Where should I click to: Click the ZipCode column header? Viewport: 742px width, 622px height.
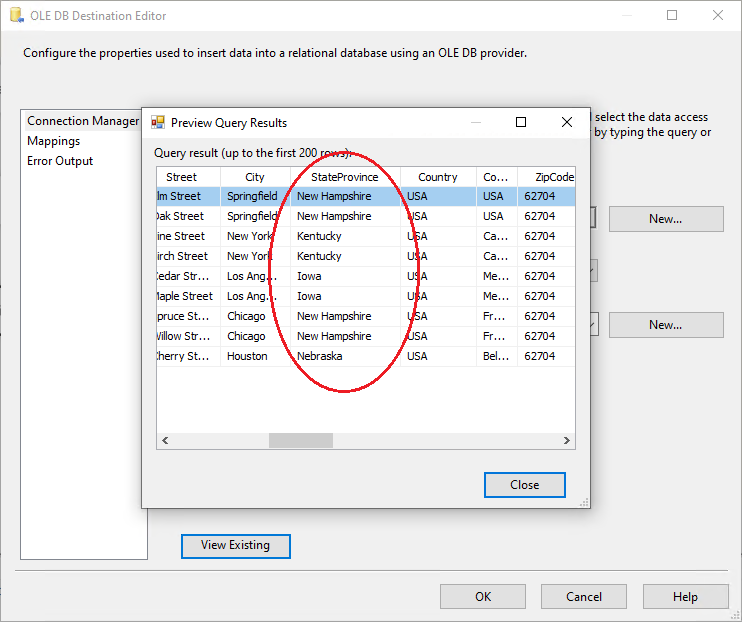point(547,177)
